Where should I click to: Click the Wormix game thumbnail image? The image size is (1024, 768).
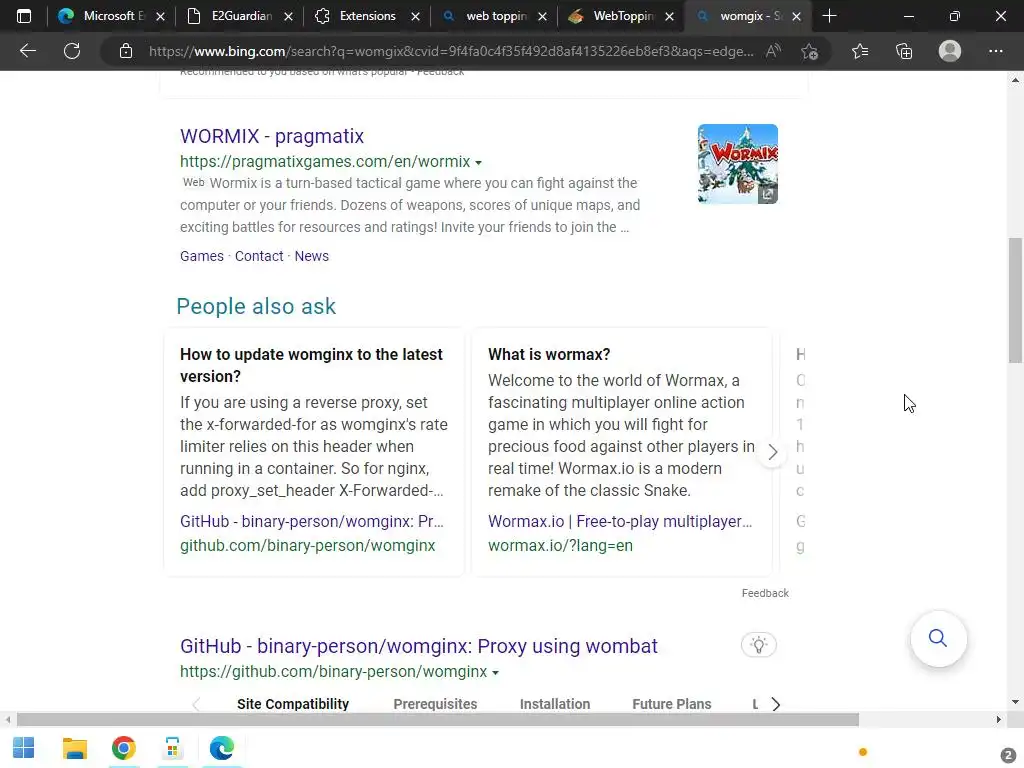coord(737,164)
